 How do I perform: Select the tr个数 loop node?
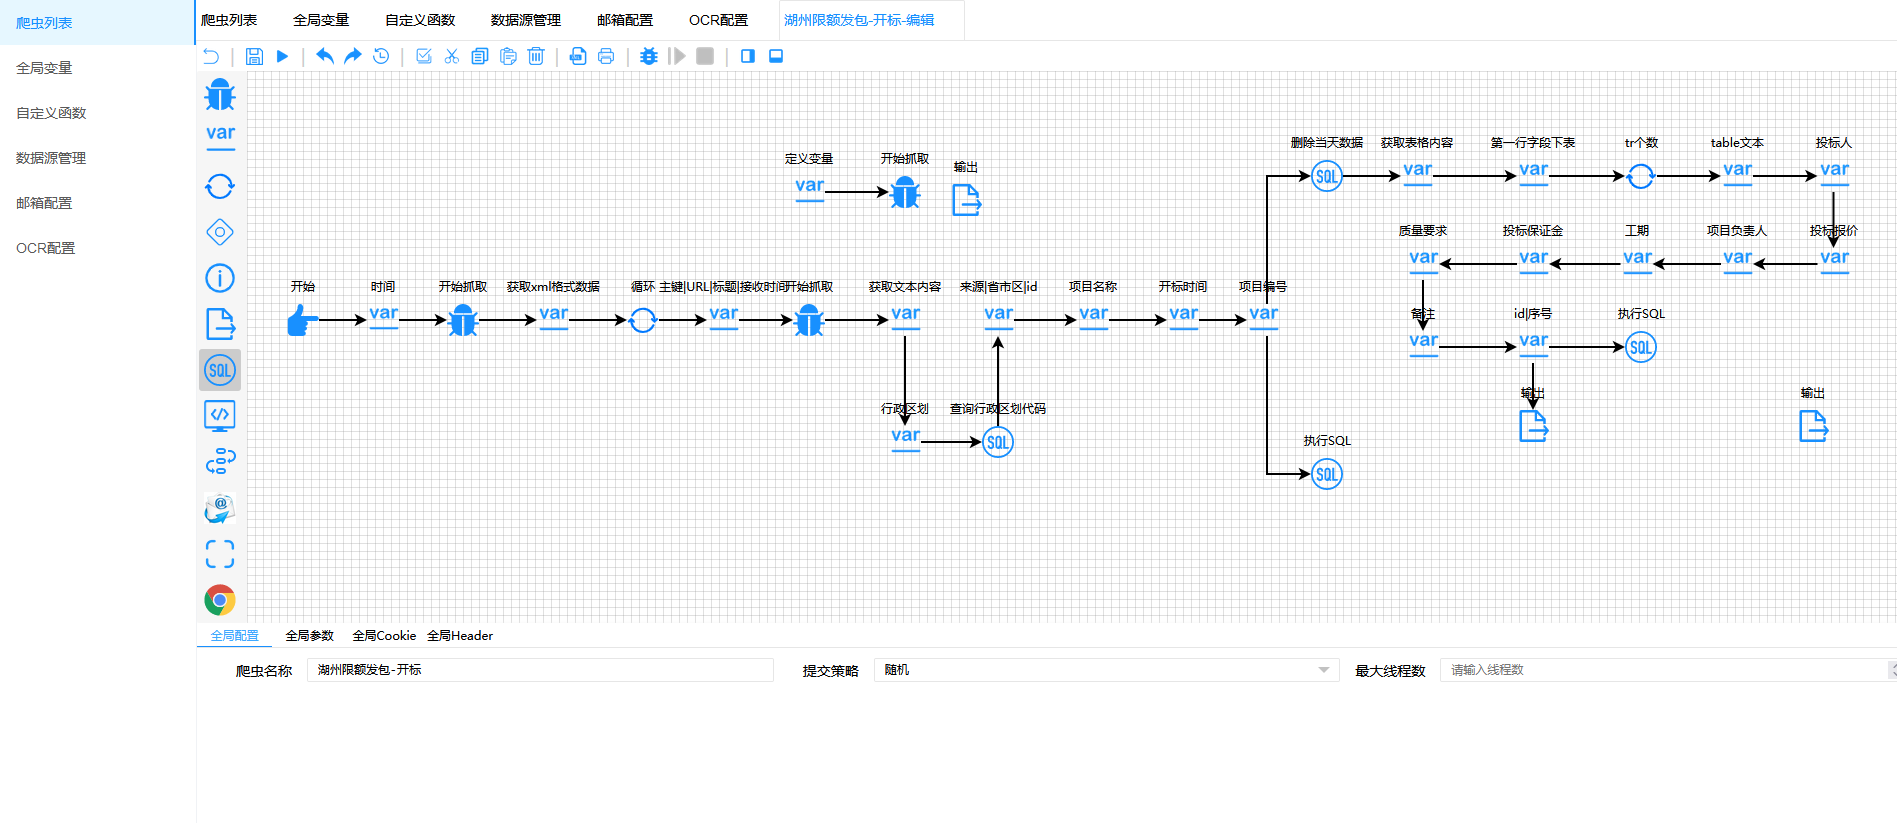pyautogui.click(x=1641, y=176)
